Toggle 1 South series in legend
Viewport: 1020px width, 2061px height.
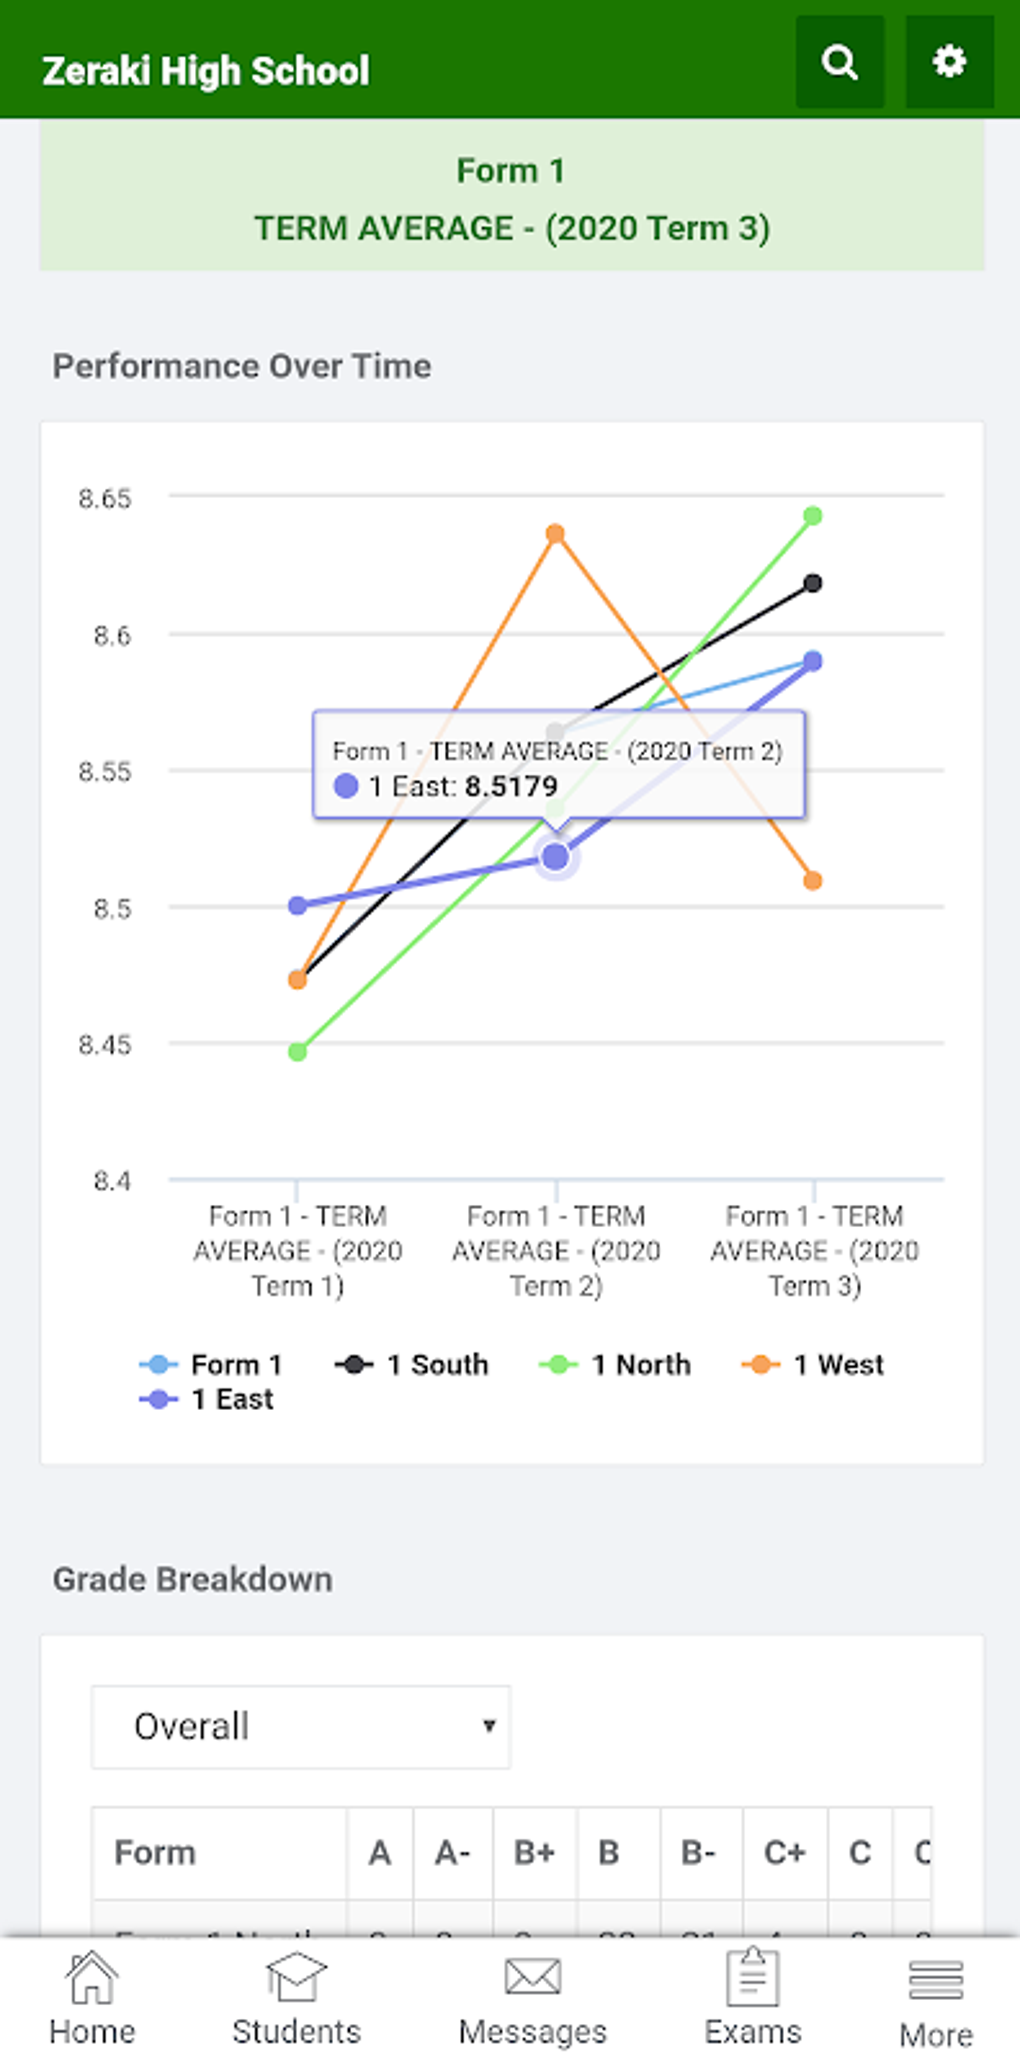(x=412, y=1364)
